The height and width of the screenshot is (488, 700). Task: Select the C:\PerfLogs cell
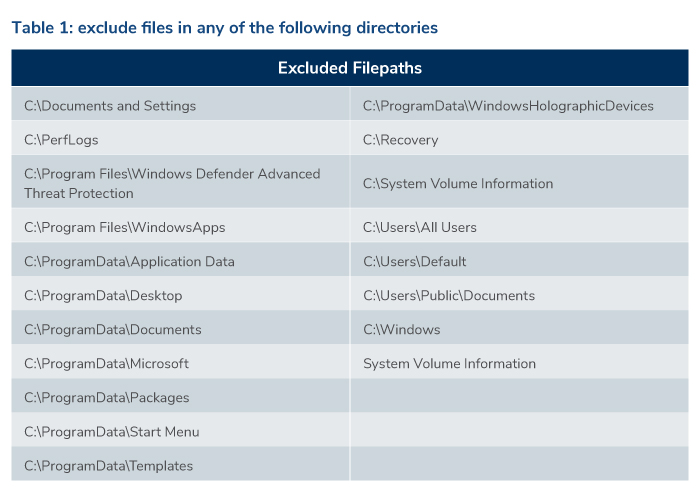[180, 140]
